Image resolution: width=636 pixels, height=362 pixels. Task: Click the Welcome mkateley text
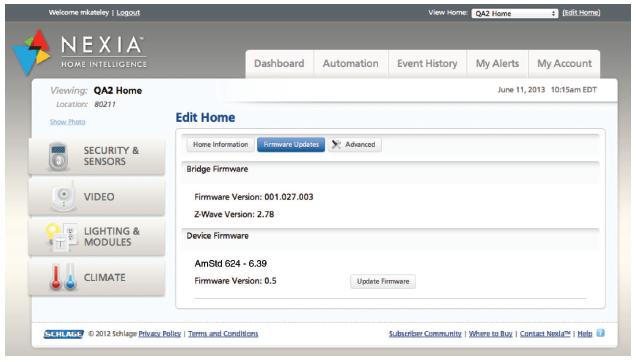coord(79,13)
